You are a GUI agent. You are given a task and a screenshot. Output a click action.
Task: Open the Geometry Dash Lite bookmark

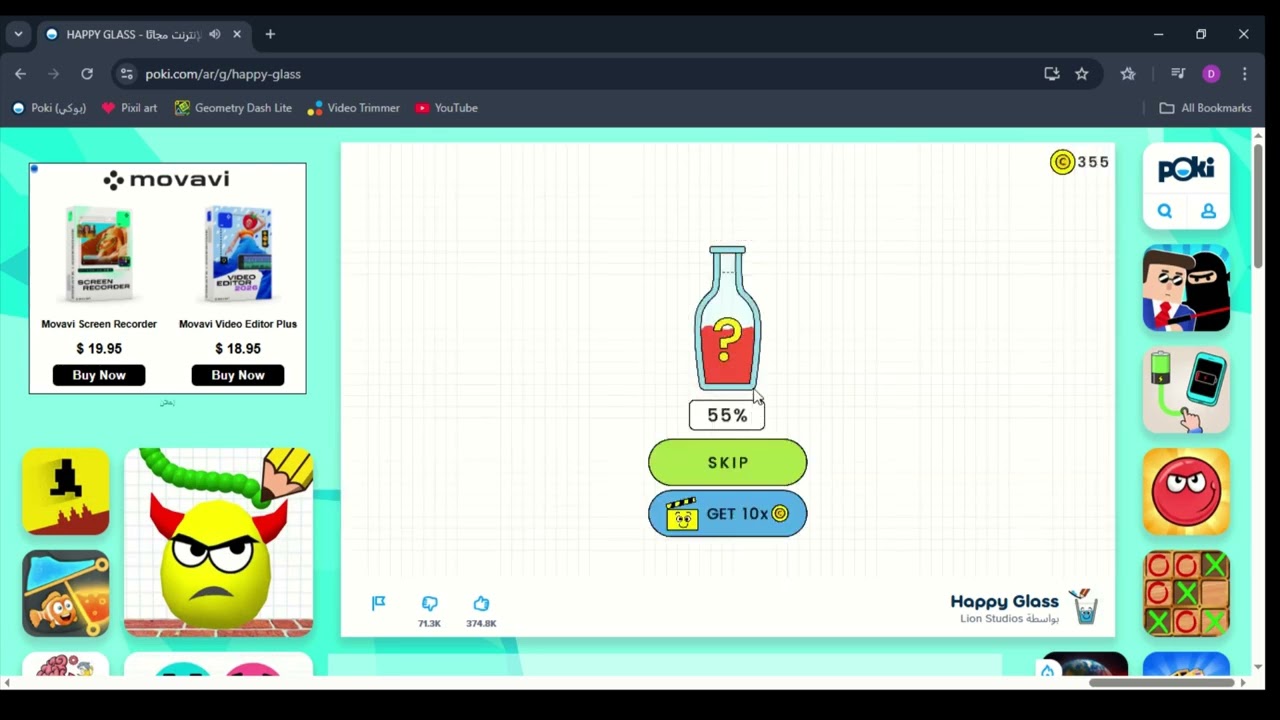click(233, 108)
